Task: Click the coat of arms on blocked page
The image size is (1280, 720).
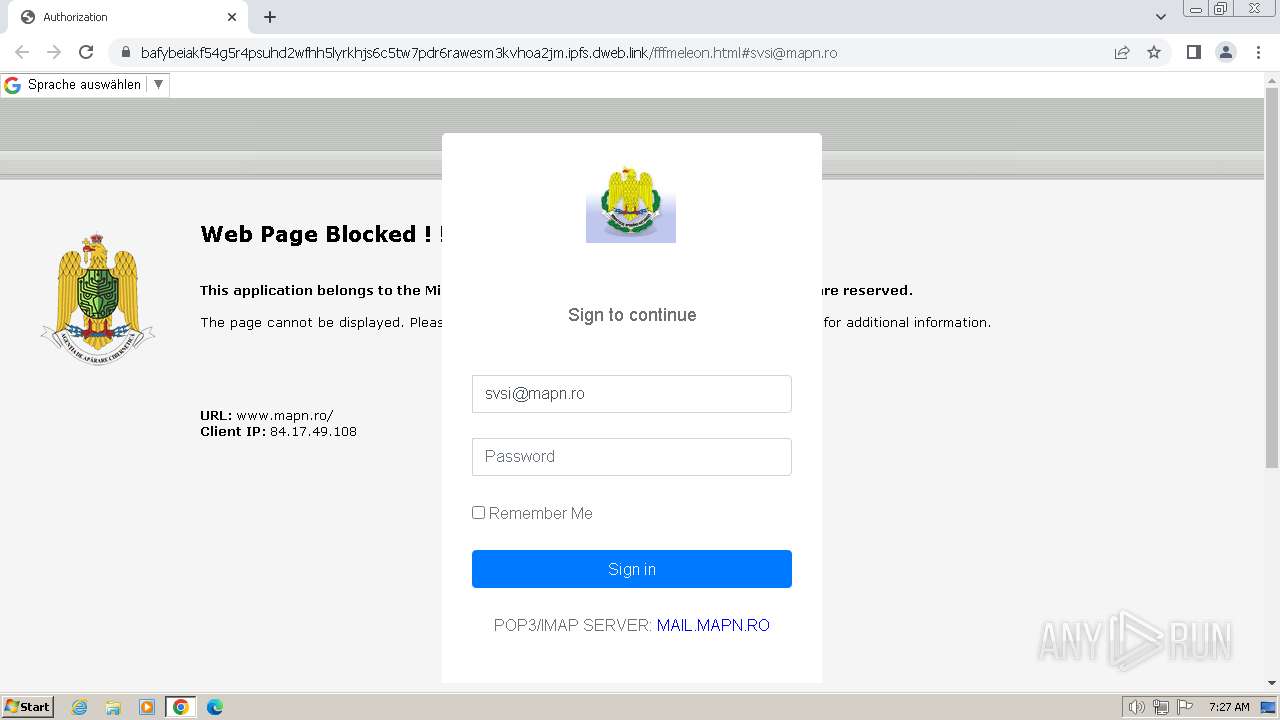Action: click(98, 299)
